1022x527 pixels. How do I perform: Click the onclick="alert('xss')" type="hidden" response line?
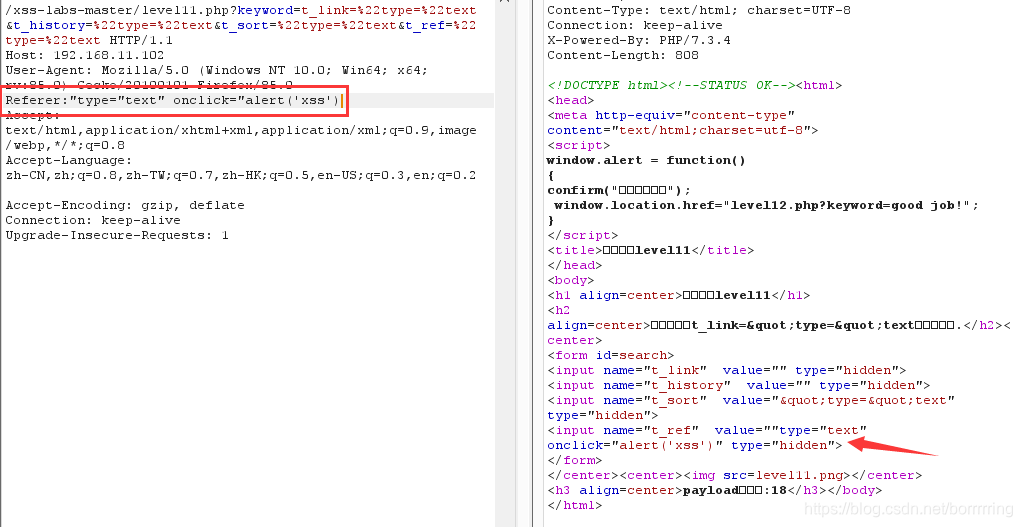pyautogui.click(x=695, y=445)
